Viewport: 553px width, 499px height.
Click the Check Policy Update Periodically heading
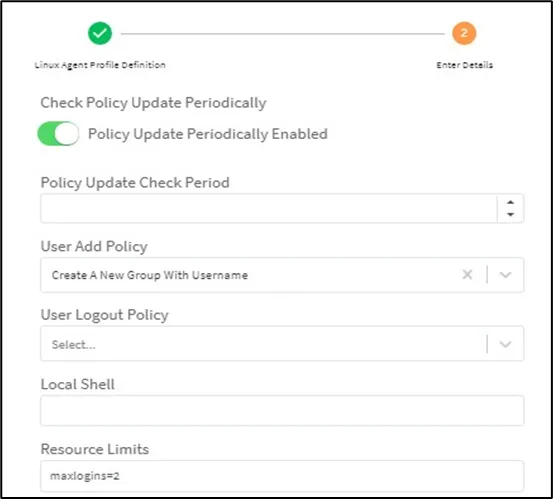click(x=153, y=103)
